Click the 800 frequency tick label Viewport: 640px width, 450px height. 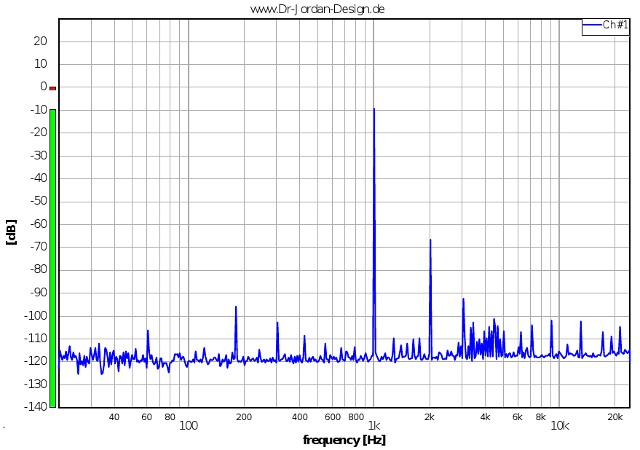click(x=356, y=417)
